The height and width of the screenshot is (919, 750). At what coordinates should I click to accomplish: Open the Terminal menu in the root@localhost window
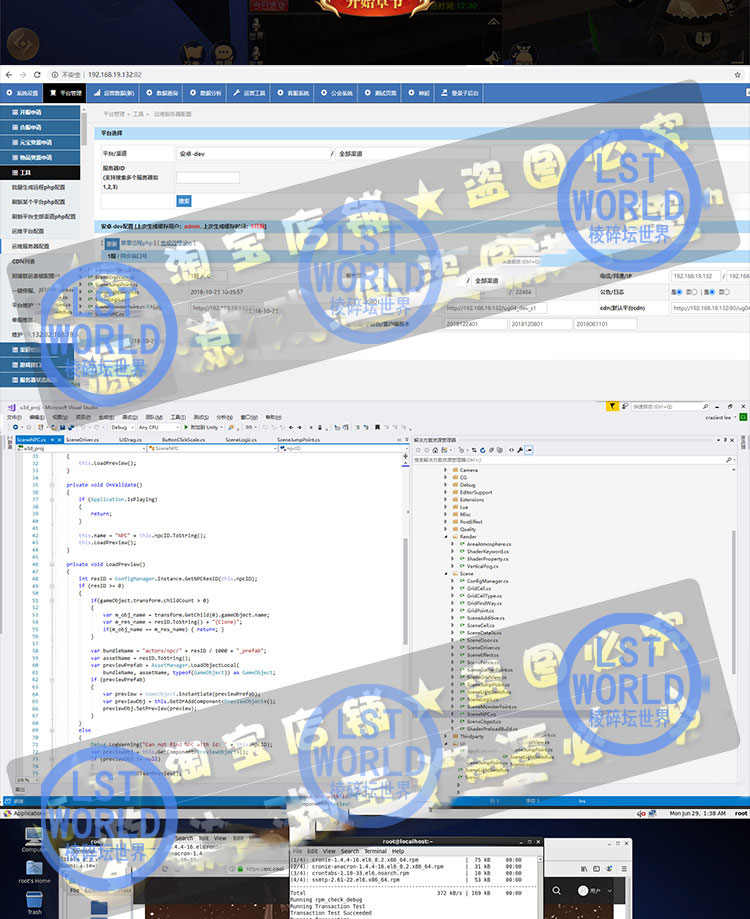375,851
